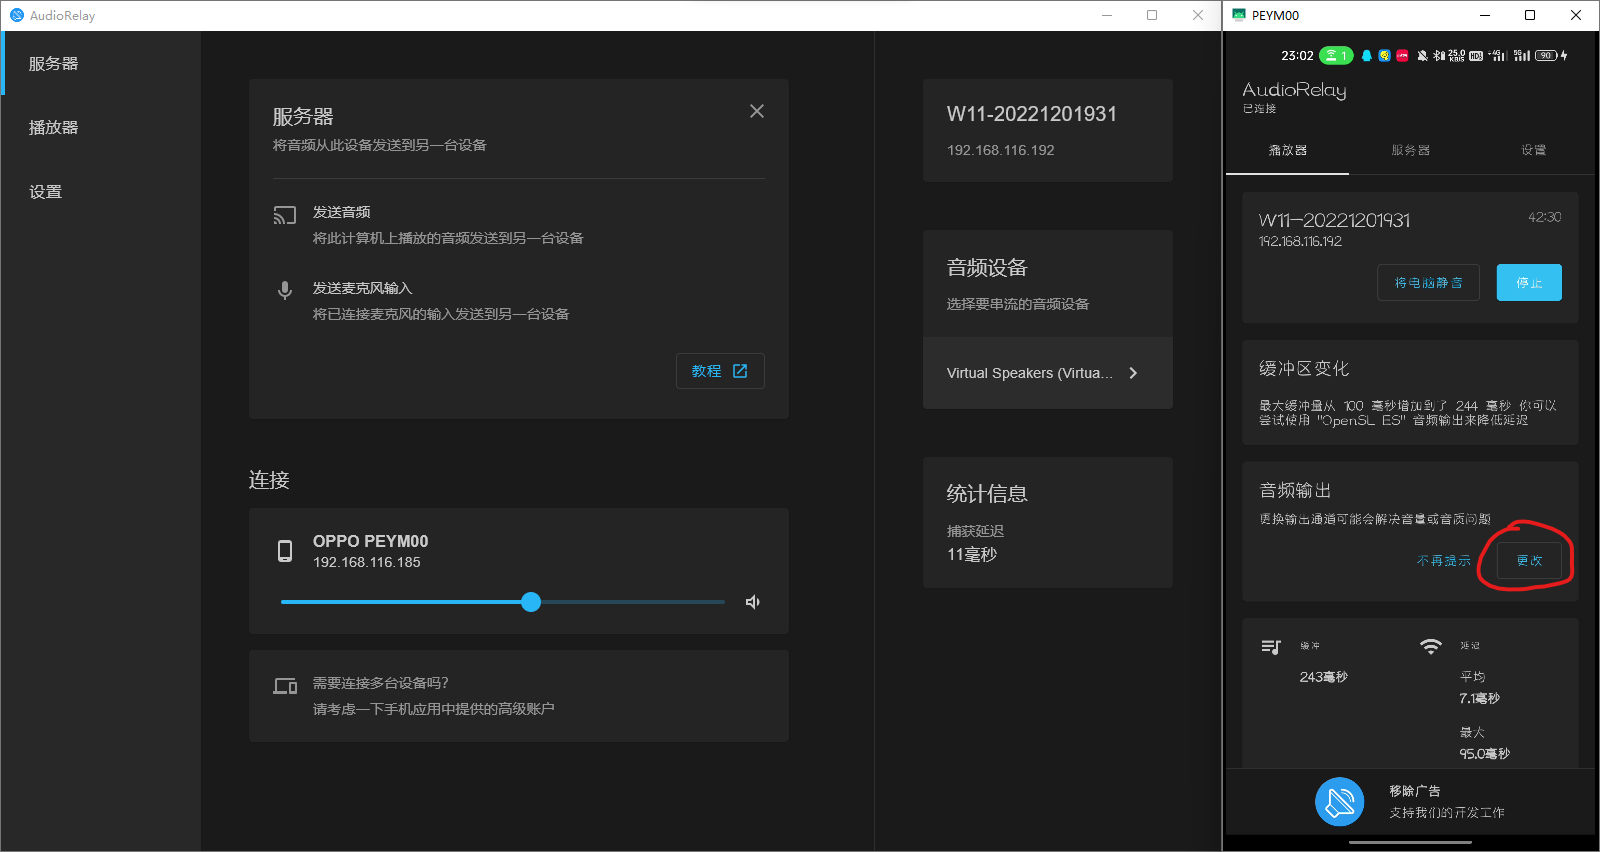Switch to 设置 tab in phone window
Viewport: 1600px width, 852px height.
click(x=1534, y=150)
